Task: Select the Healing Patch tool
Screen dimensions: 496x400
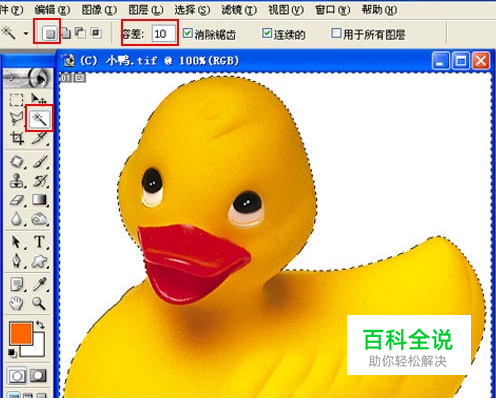Action: click(x=17, y=162)
